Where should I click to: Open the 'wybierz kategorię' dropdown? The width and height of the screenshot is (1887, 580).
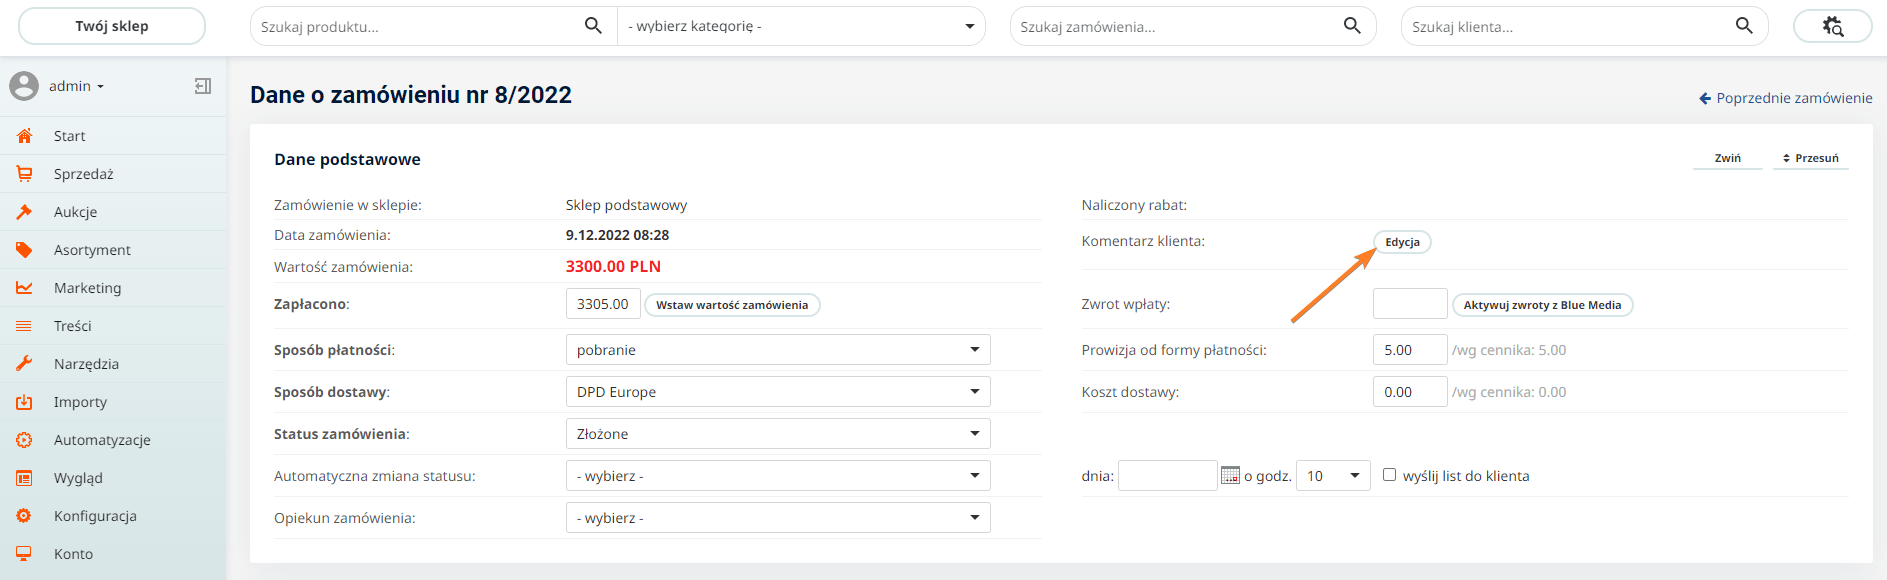[x=801, y=26]
